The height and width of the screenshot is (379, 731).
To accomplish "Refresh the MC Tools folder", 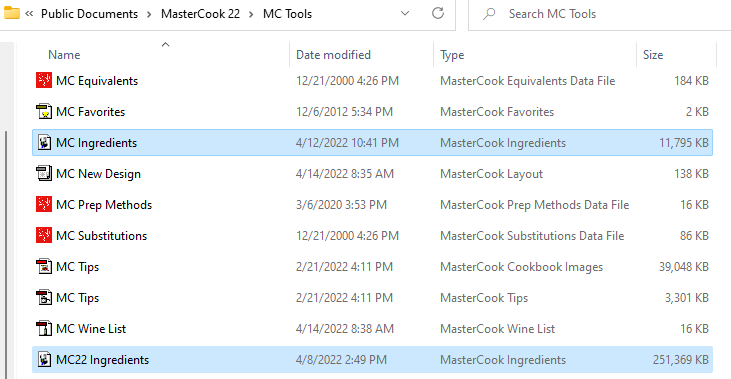I will [x=438, y=14].
